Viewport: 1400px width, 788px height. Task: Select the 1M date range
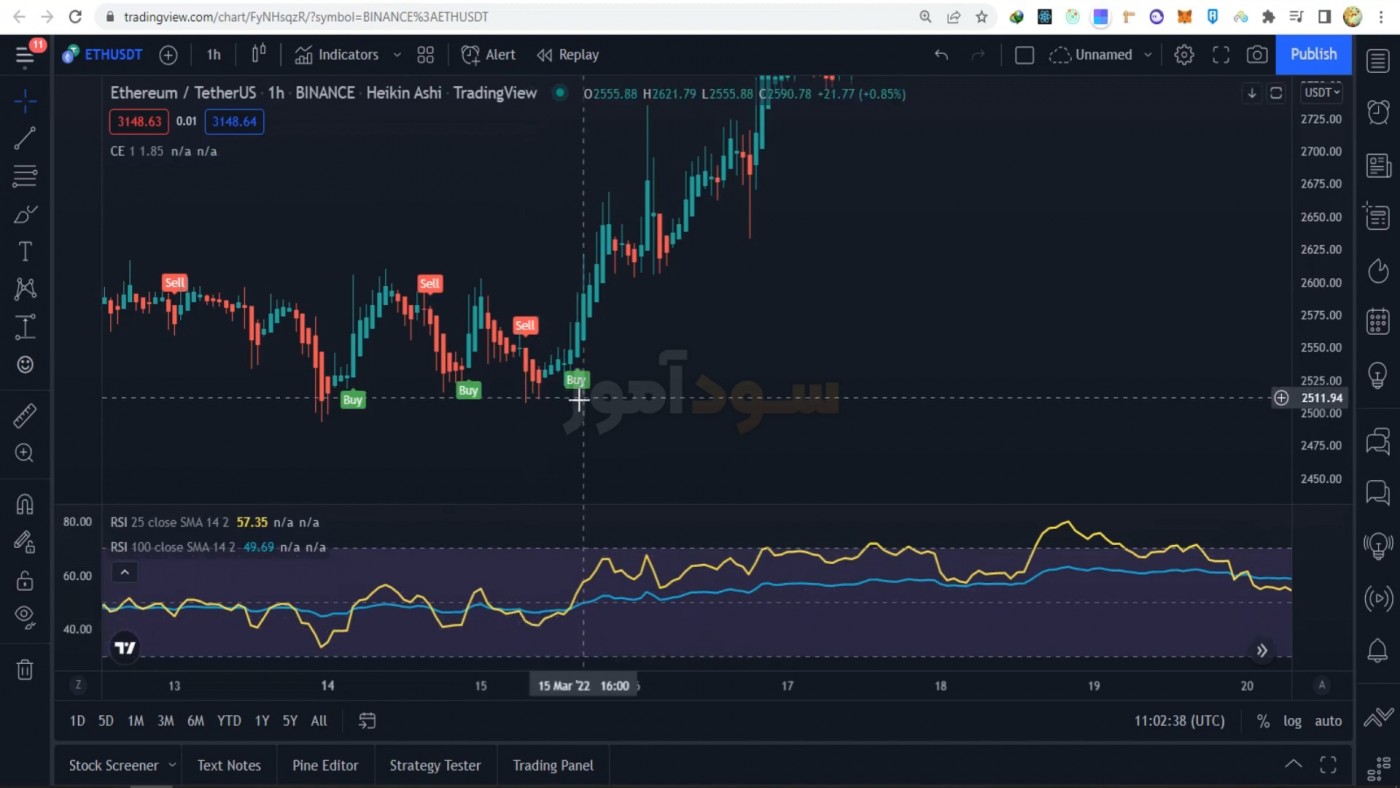[136, 721]
